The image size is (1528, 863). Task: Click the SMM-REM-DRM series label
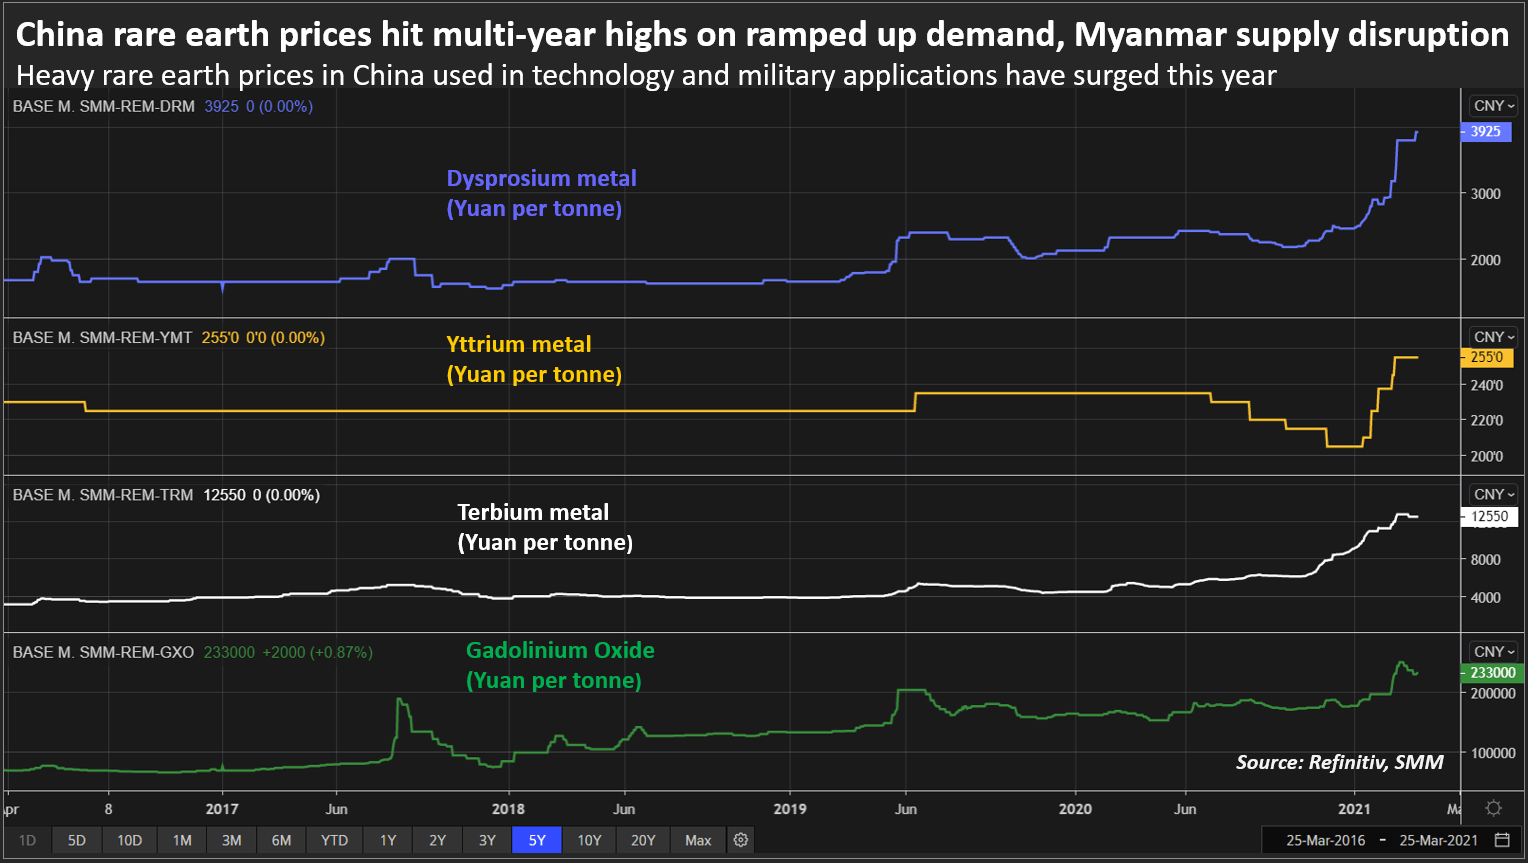pyautogui.click(x=104, y=106)
